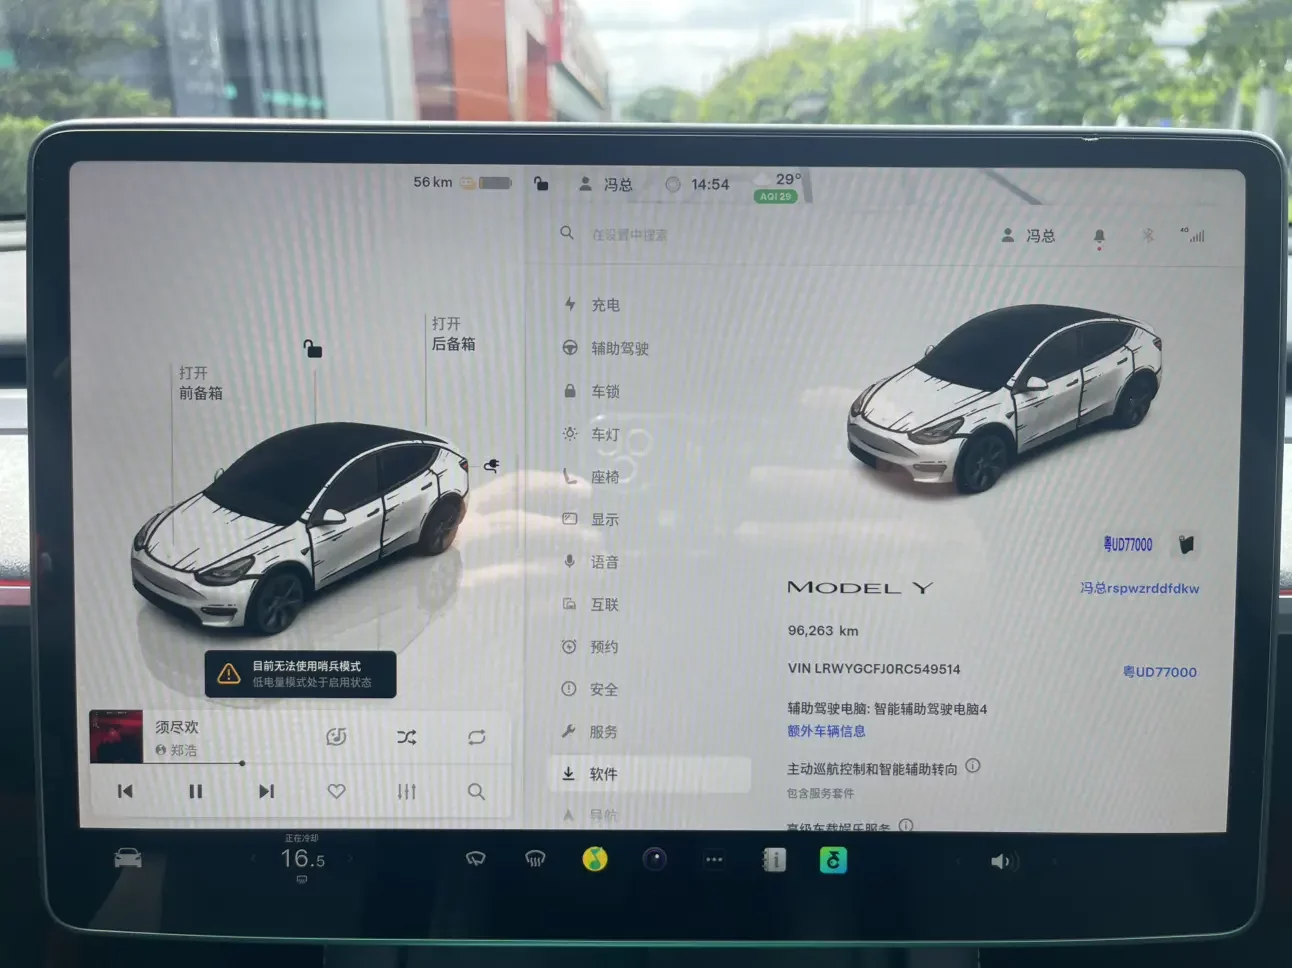1292x968 pixels.
Task: Toggle repeat playback mode
Action: 476,737
